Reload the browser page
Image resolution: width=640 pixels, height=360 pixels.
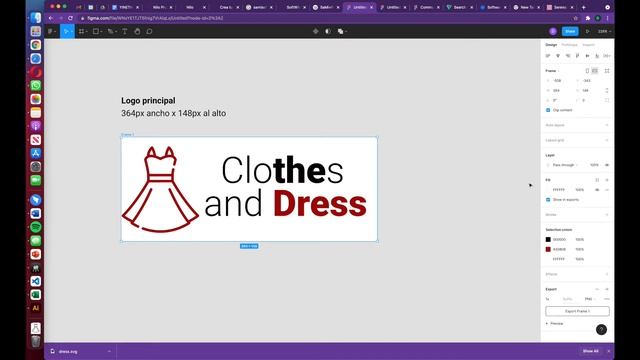pyautogui.click(x=70, y=18)
